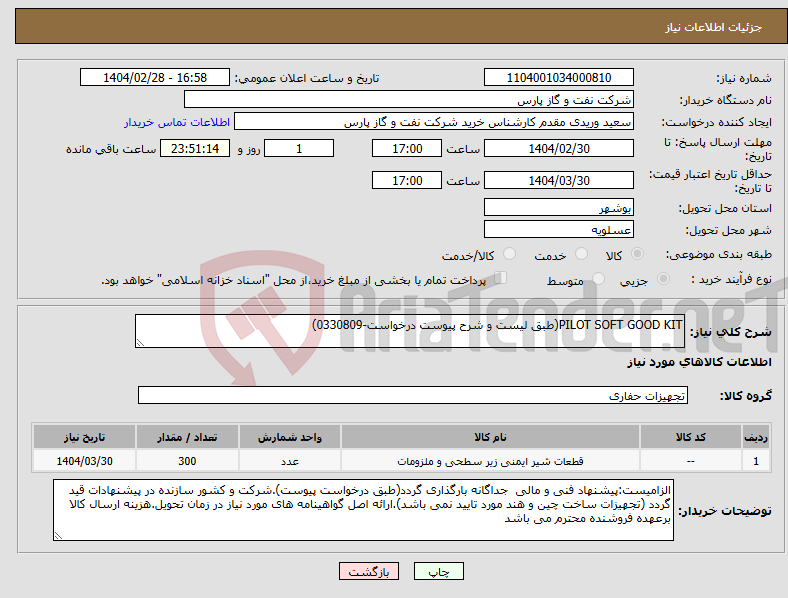Select the کالا radio button
This screenshot has width=788, height=598.
637,254
